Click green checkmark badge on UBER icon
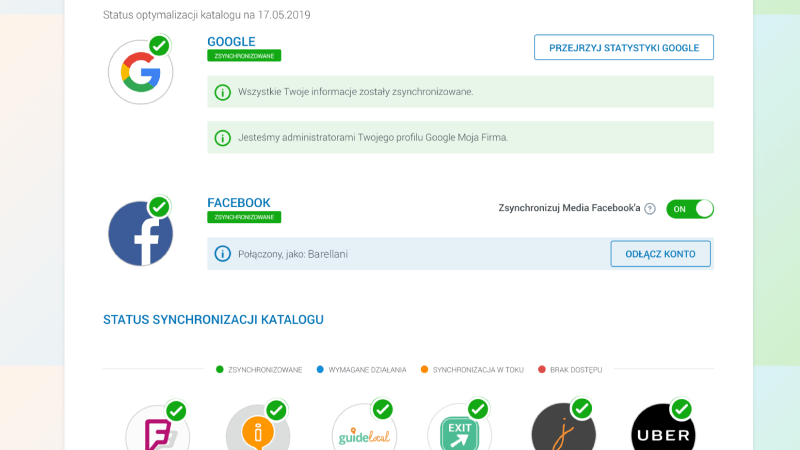This screenshot has height=450, width=800. pos(682,409)
